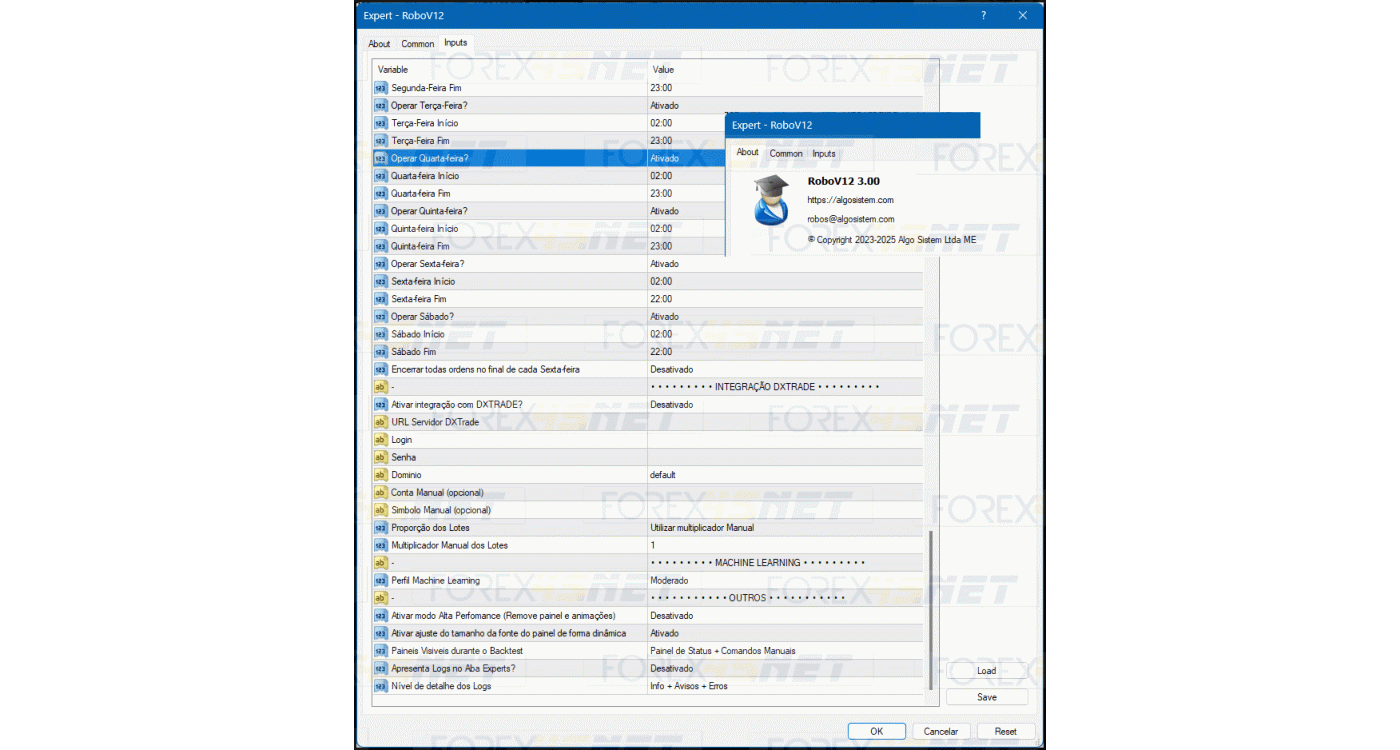The image size is (1400, 750).
Task: Toggle the Operar Sábado? value Ativado
Action: [784, 317]
